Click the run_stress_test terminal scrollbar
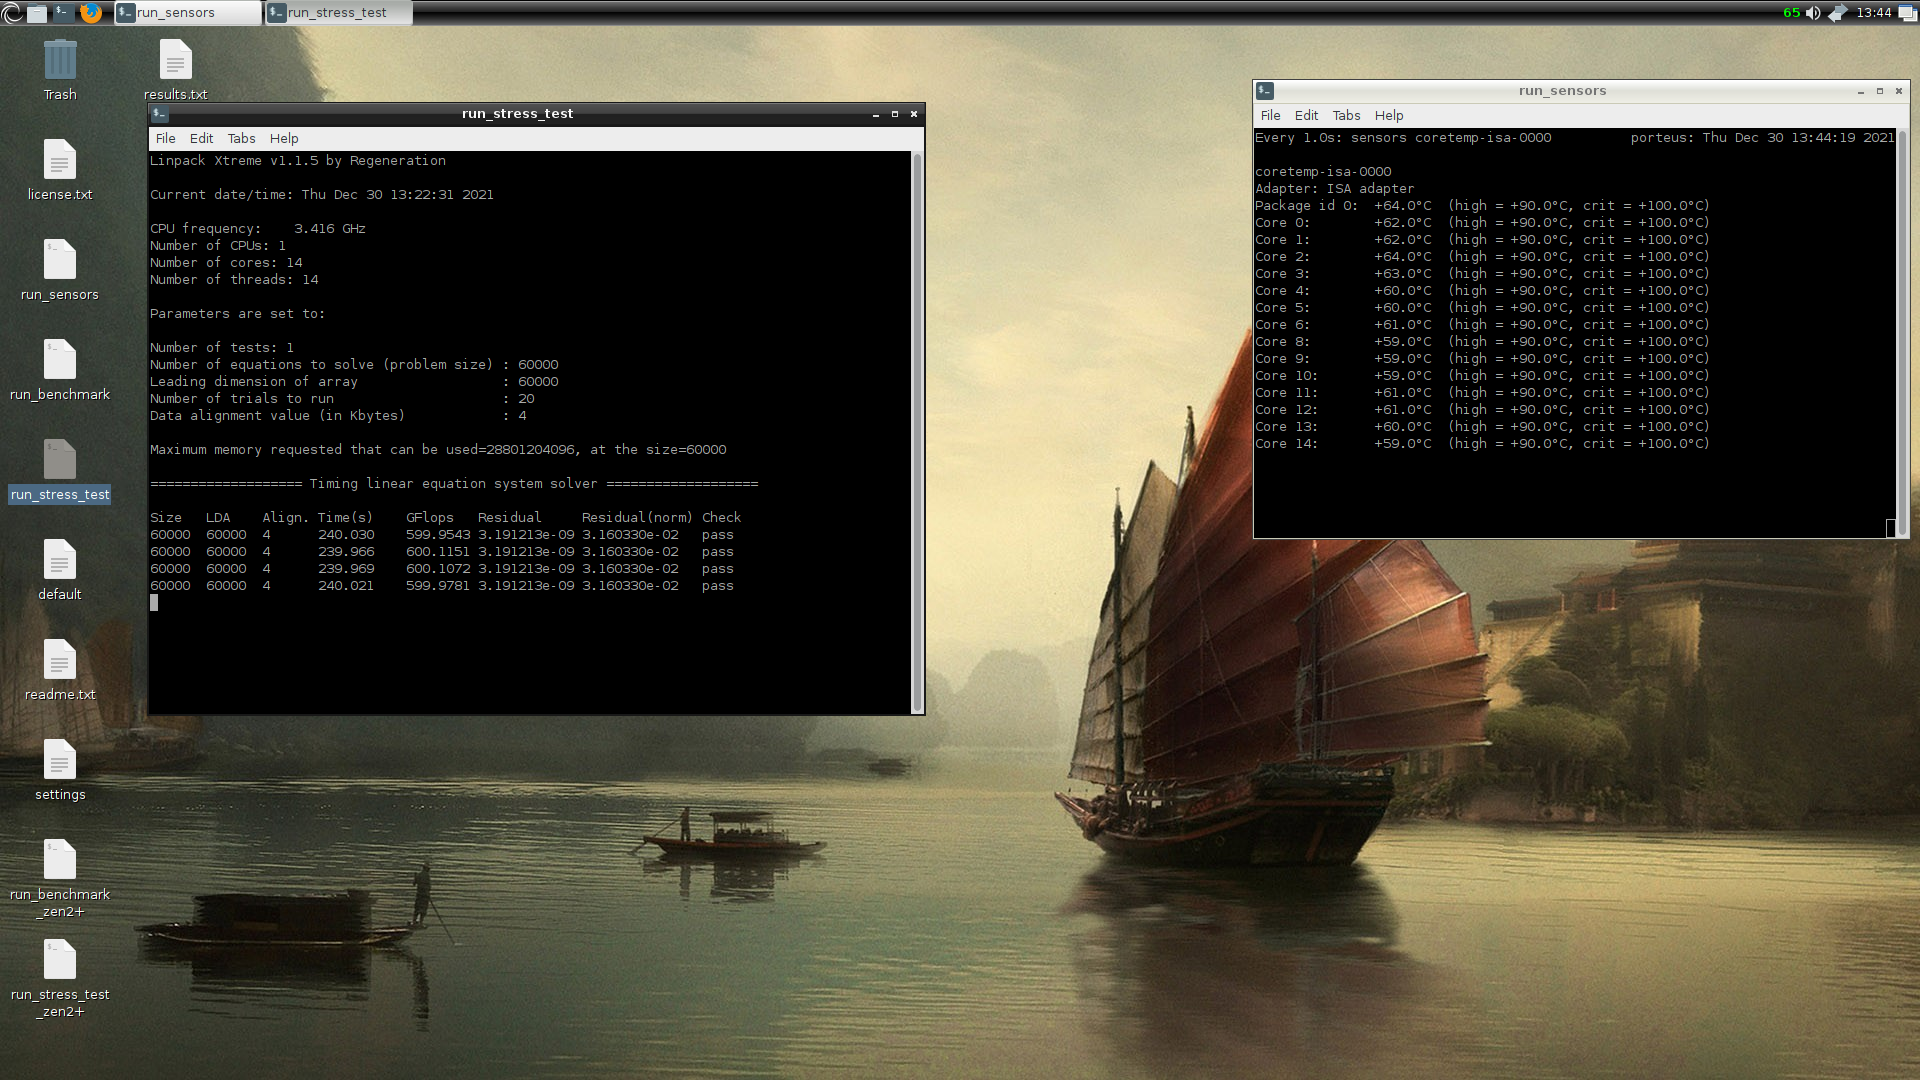The image size is (1920, 1080). (917, 430)
